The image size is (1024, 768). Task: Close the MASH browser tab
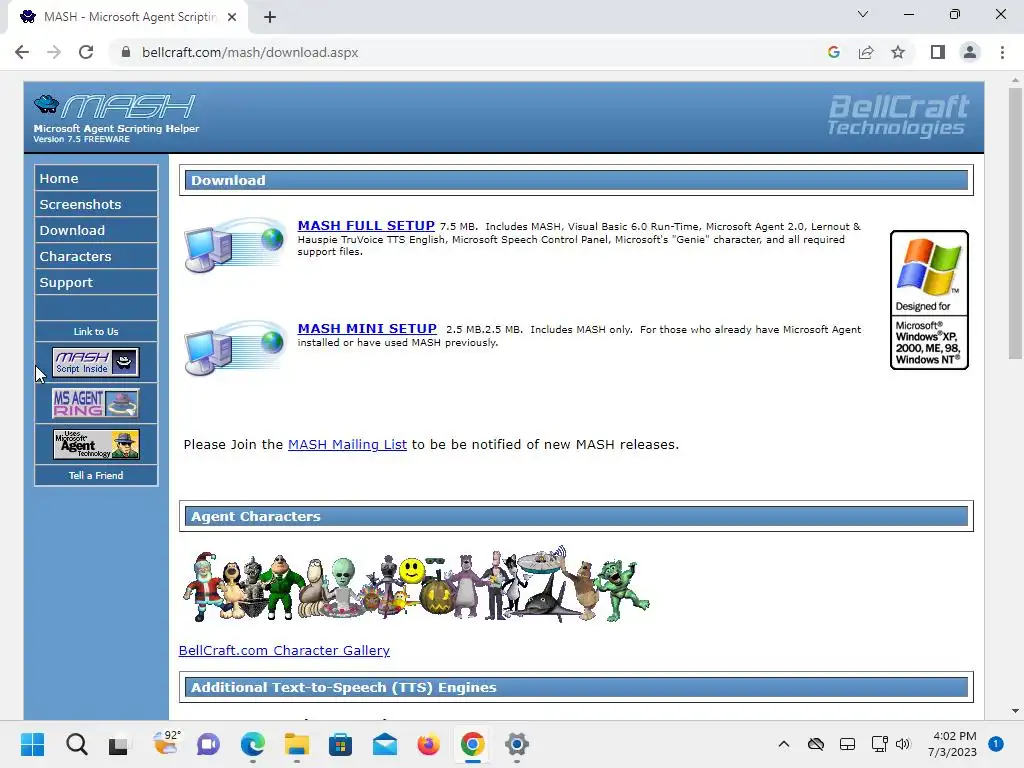coord(232,17)
